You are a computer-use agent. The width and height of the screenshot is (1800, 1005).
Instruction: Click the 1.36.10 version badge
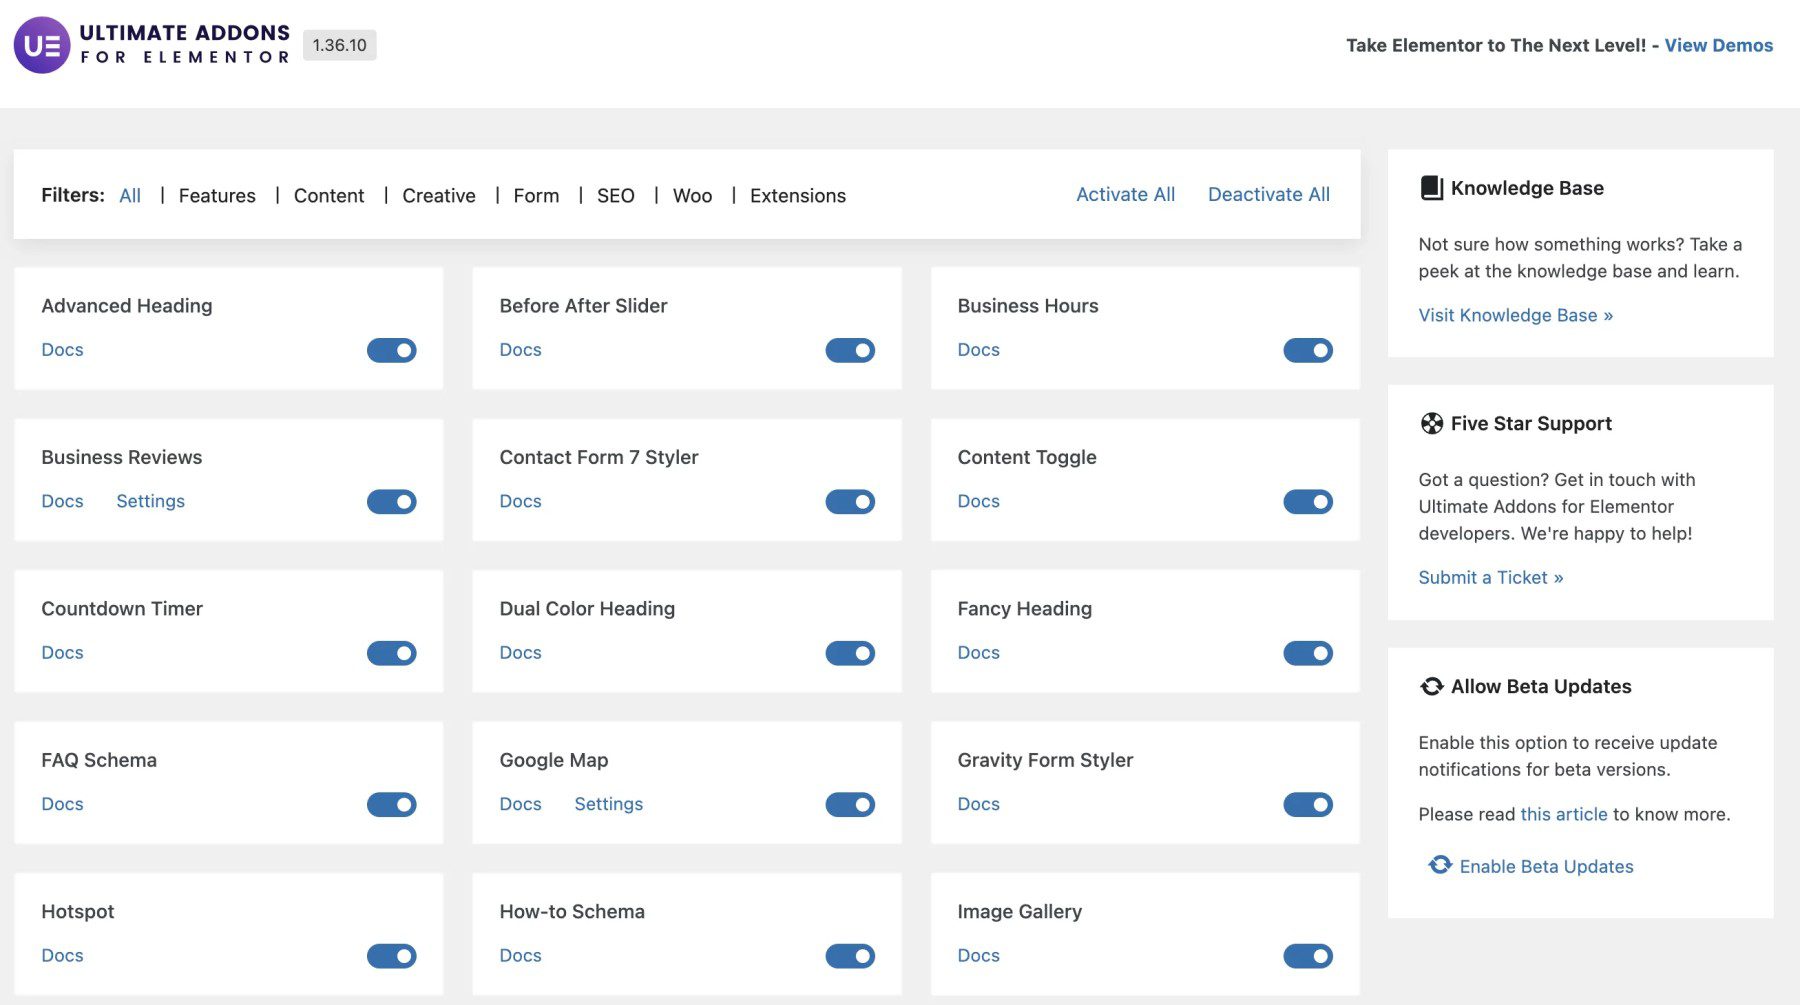tap(338, 45)
